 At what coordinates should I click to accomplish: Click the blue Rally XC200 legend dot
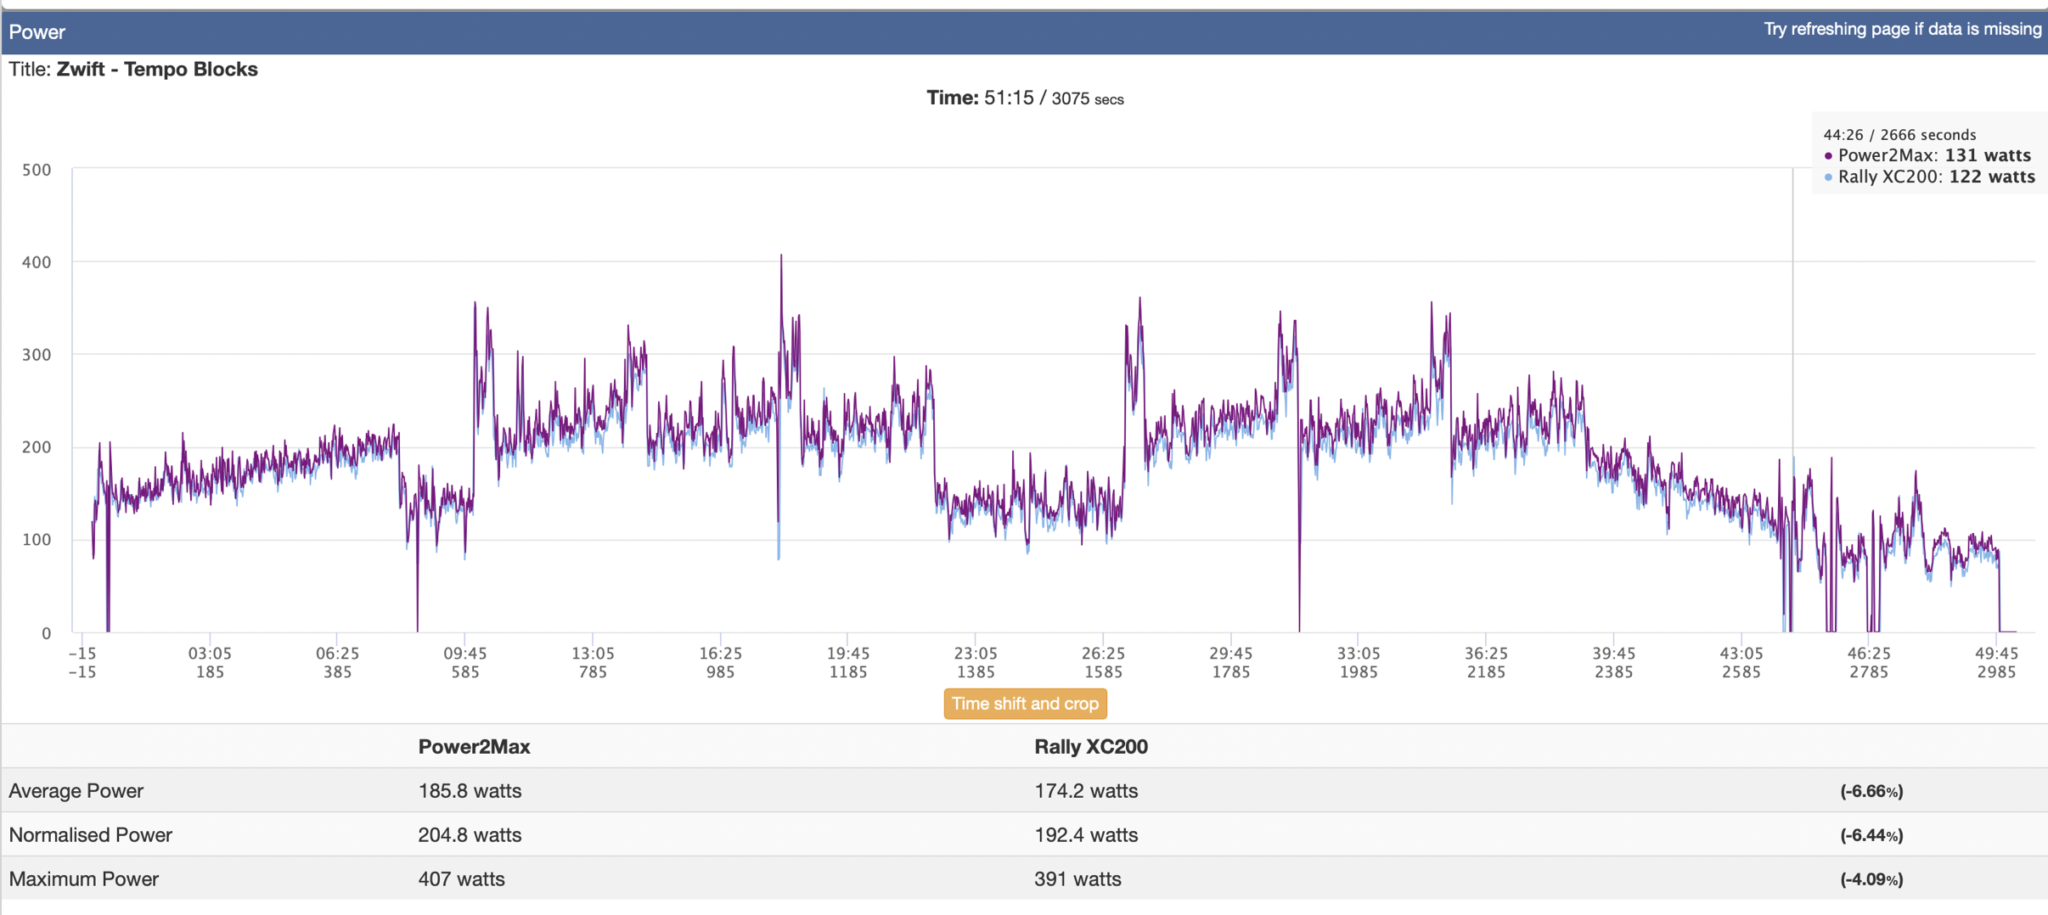click(1828, 177)
